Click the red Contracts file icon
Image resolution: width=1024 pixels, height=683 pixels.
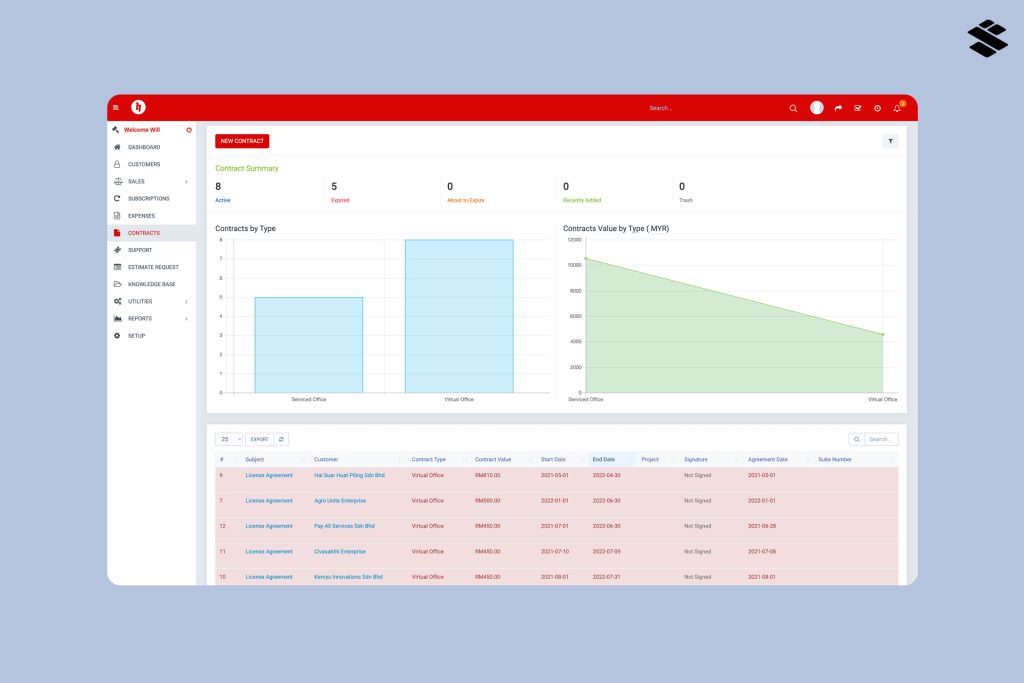(x=117, y=232)
